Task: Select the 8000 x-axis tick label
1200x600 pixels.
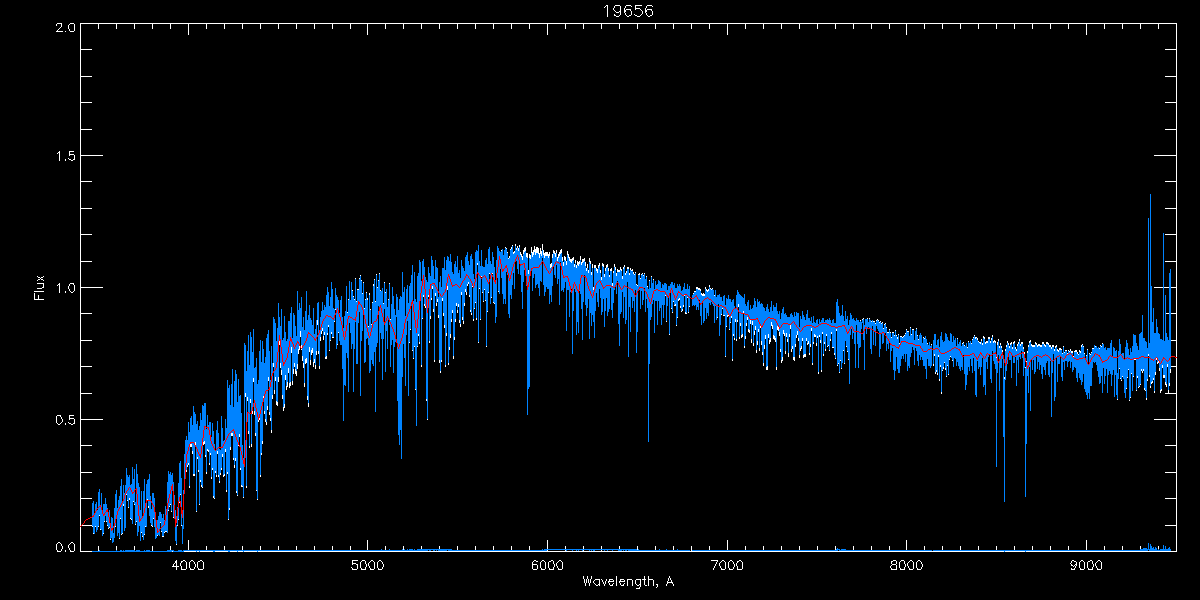Action: point(907,564)
